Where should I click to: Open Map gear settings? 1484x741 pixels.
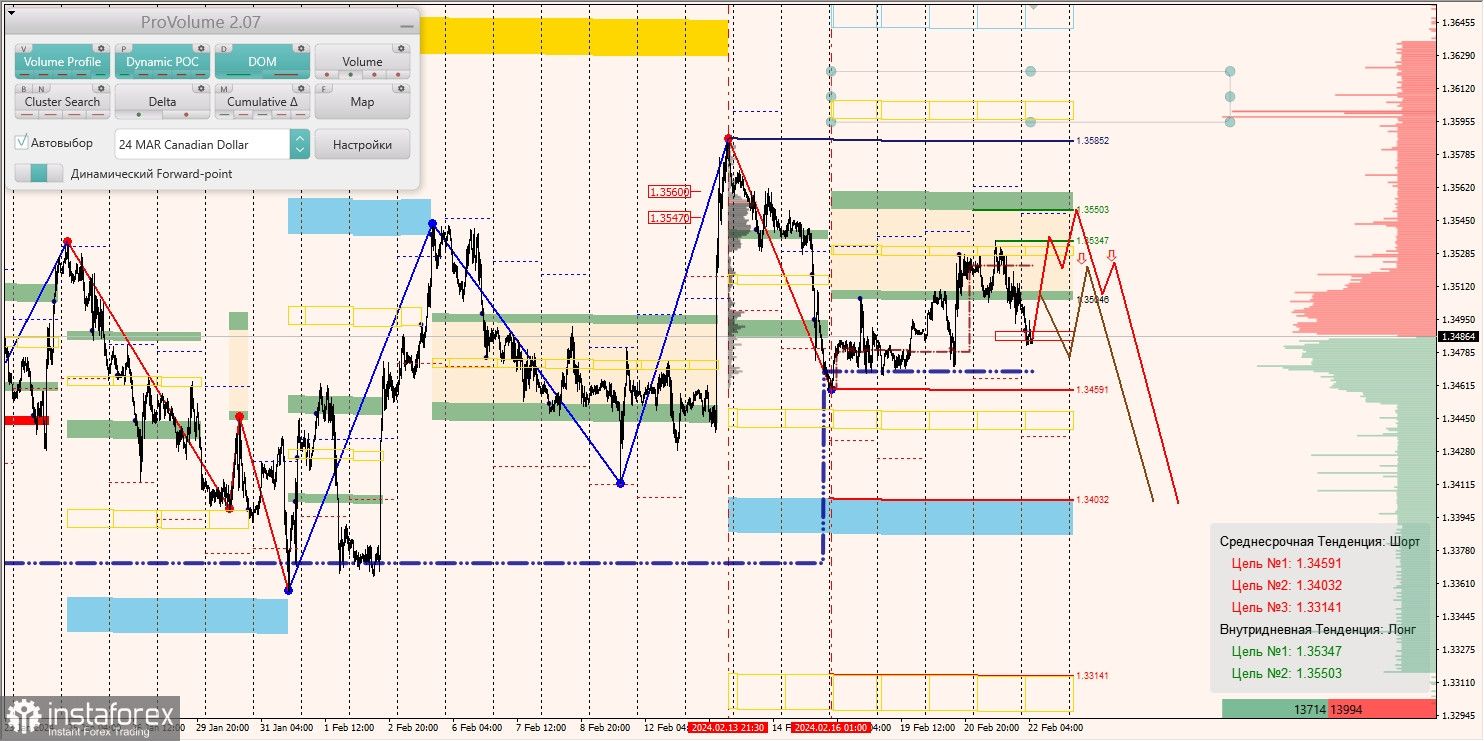coord(401,88)
